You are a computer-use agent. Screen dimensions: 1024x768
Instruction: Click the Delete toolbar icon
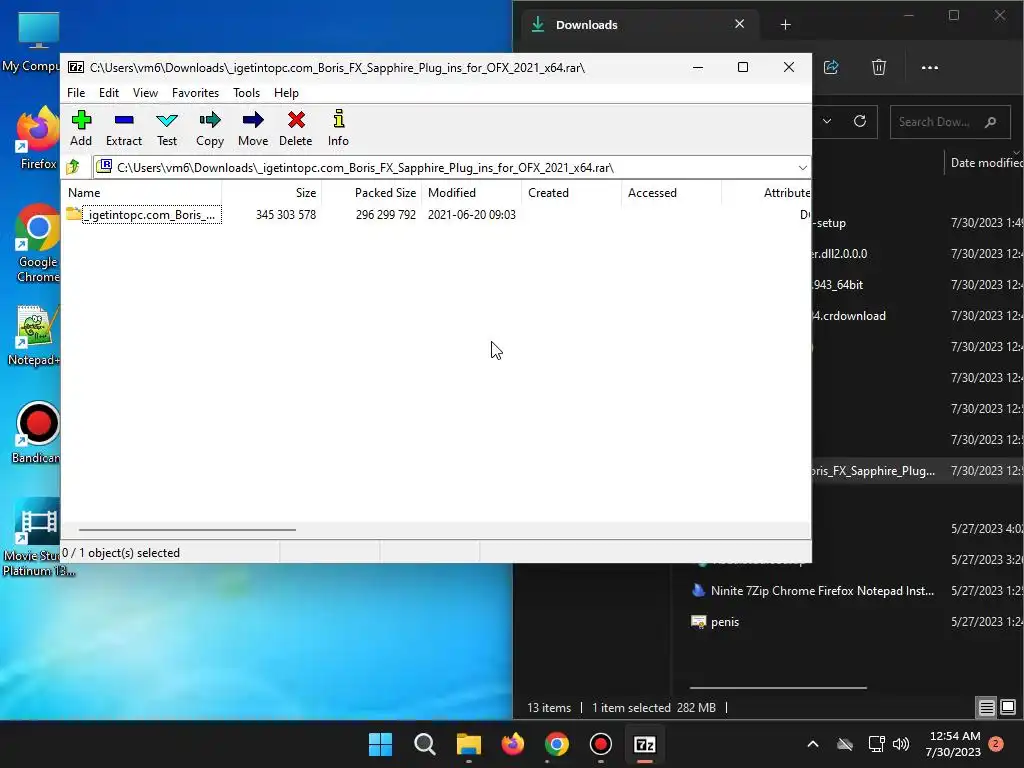[x=296, y=128]
